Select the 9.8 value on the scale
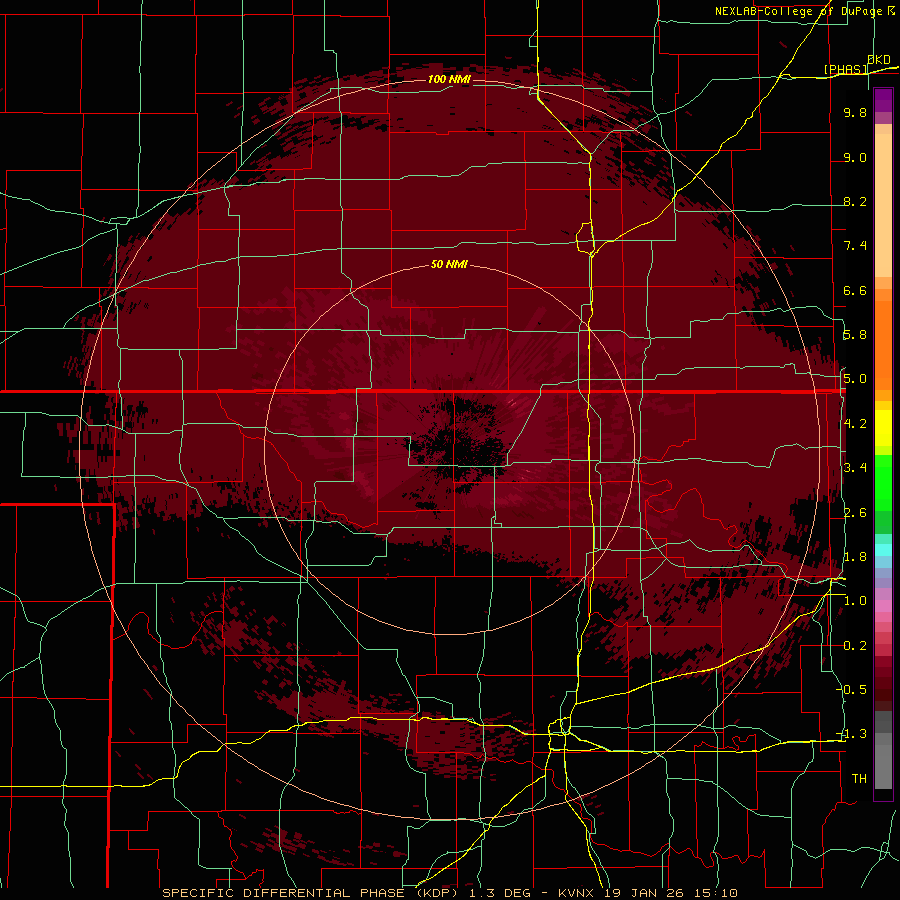Screen dimensions: 900x900 point(855,112)
